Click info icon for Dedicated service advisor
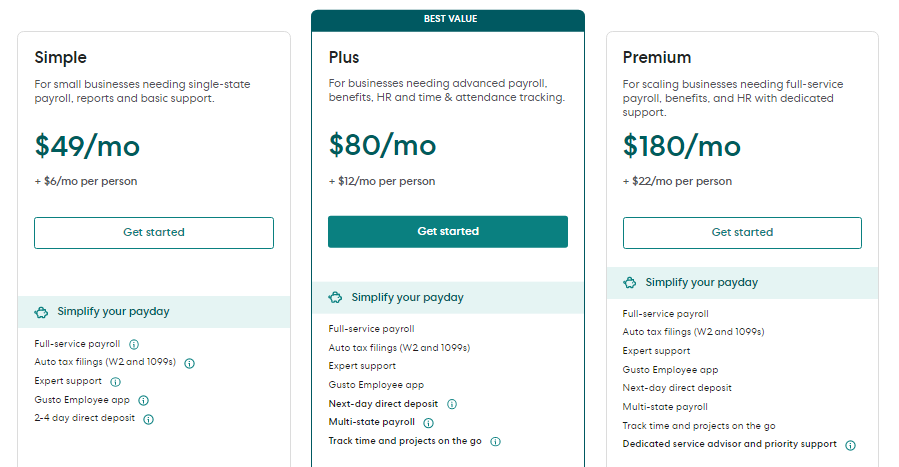This screenshot has width=899, height=467. pyautogui.click(x=850, y=445)
